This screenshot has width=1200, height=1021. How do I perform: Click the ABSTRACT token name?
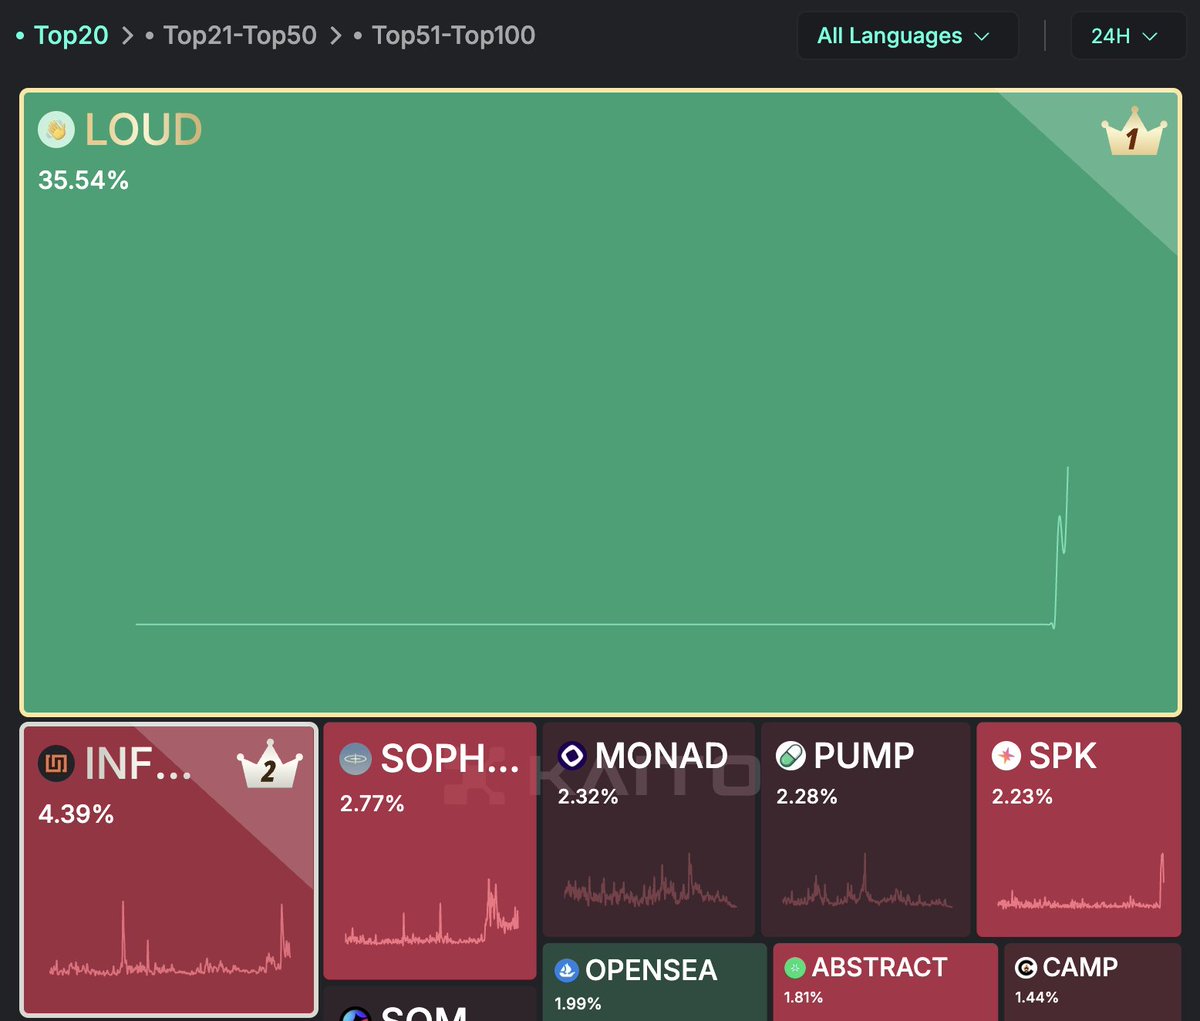(879, 967)
